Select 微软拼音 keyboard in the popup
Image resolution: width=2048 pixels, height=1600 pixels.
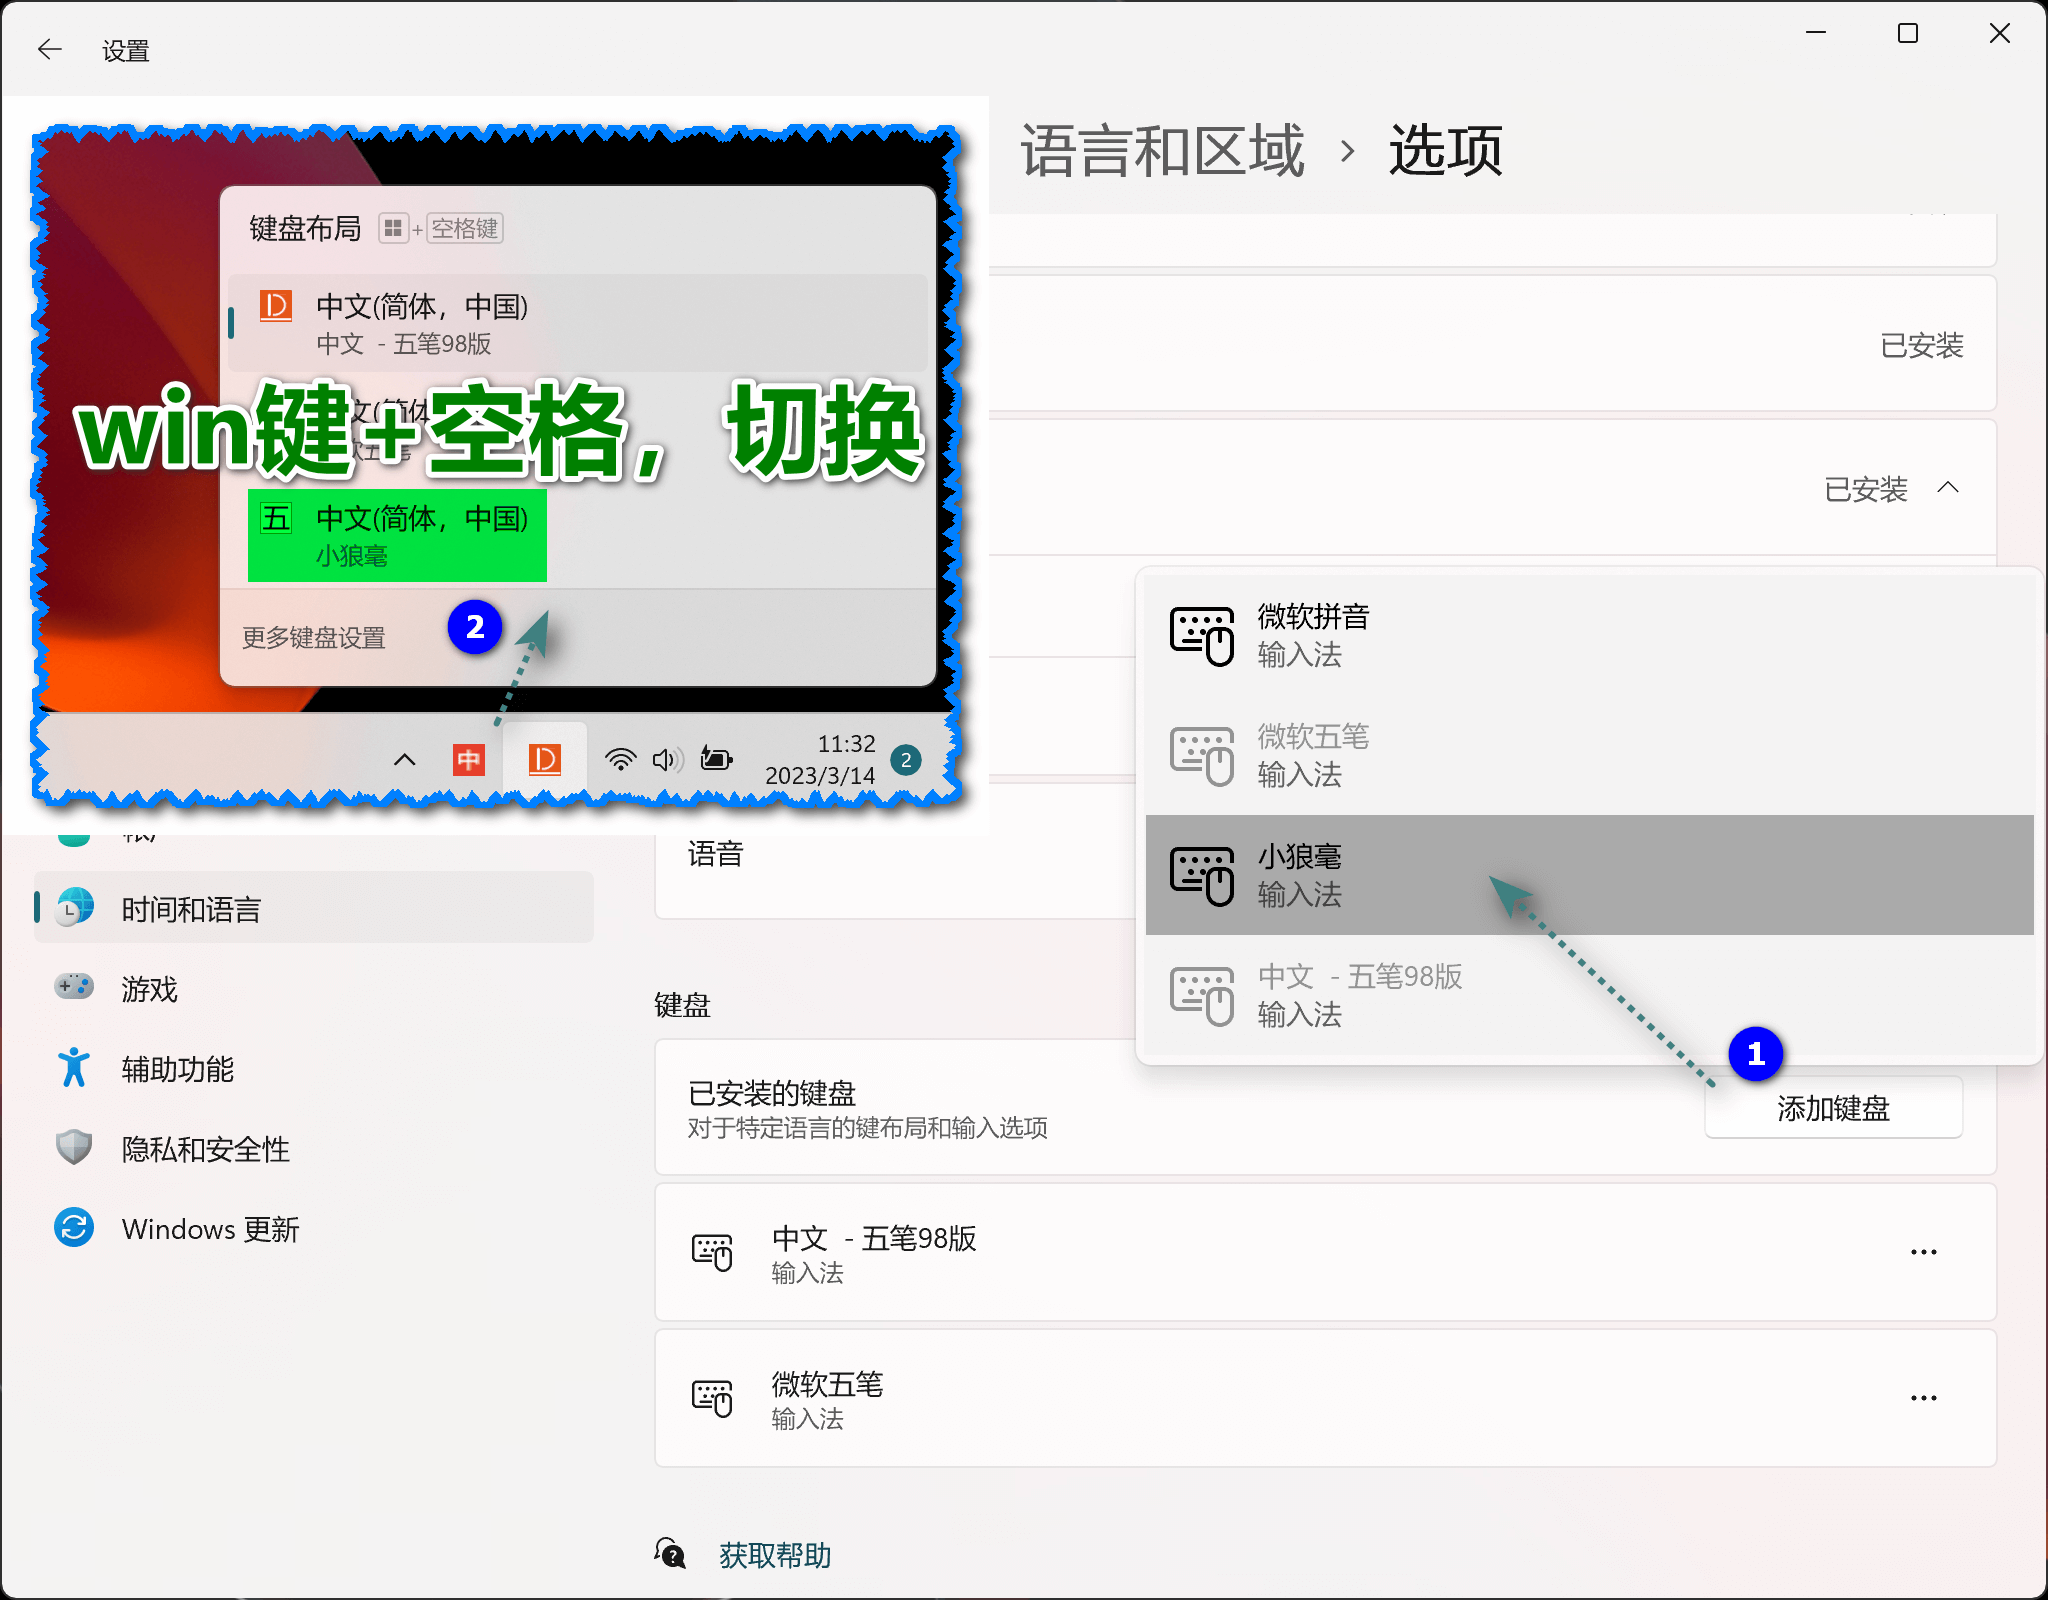click(1589, 635)
